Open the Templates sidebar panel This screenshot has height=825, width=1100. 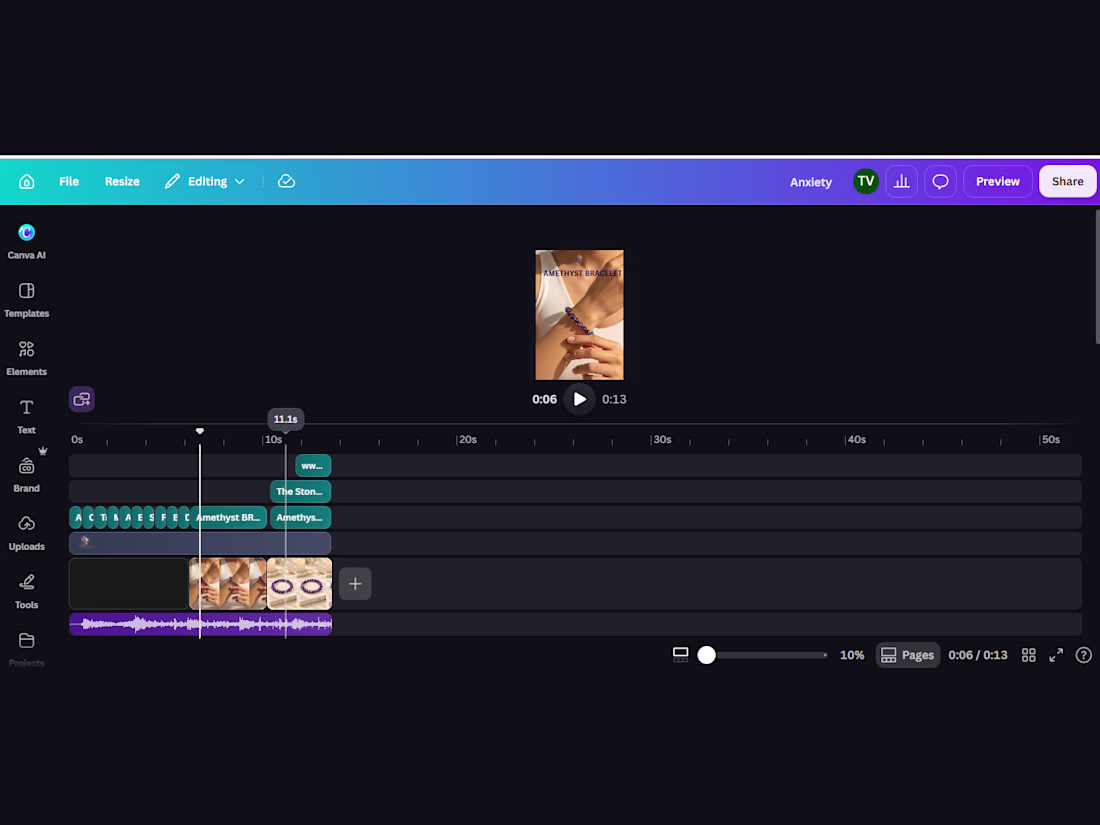pos(27,300)
